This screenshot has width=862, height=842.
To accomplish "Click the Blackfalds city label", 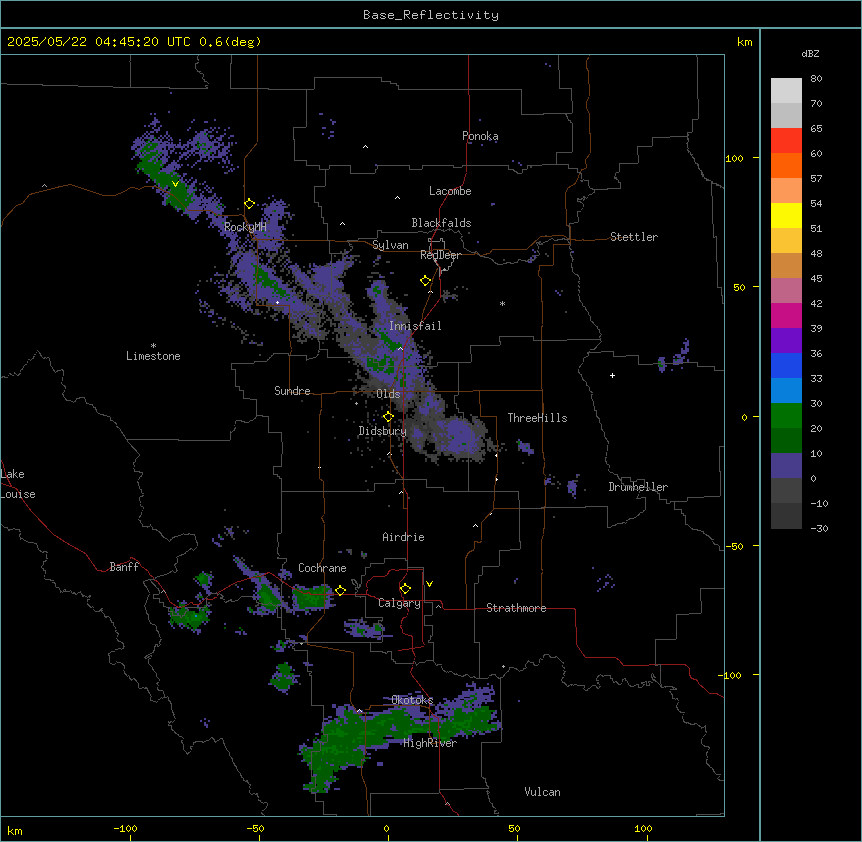I will pos(441,223).
